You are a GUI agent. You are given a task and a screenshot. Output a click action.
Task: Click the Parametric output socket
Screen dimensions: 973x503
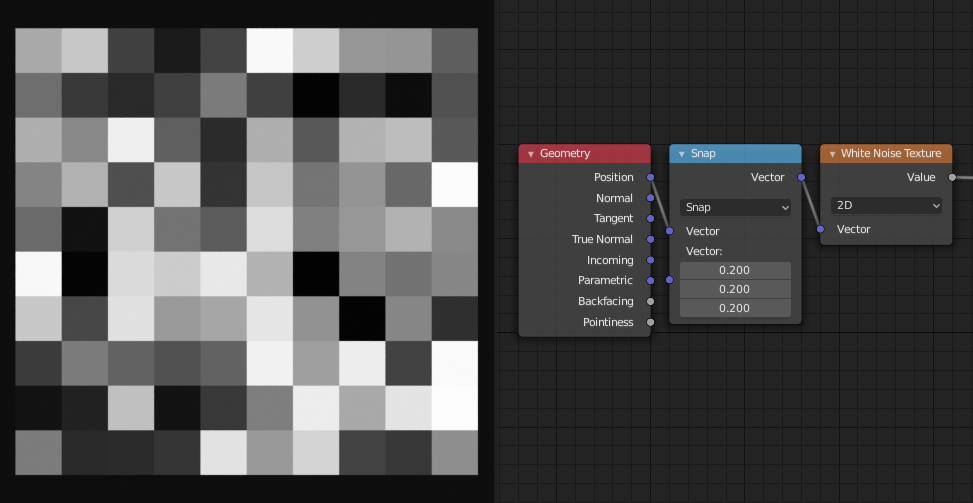coord(651,281)
